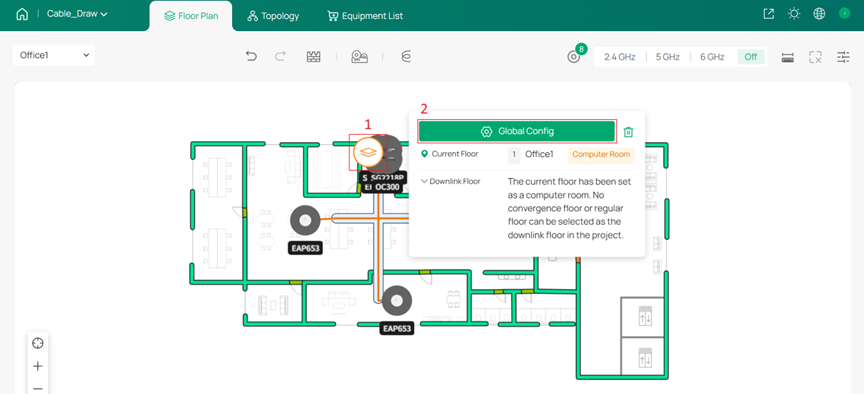The height and width of the screenshot is (394, 864).
Task: Click the recenter view crosshair icon
Action: tap(37, 343)
